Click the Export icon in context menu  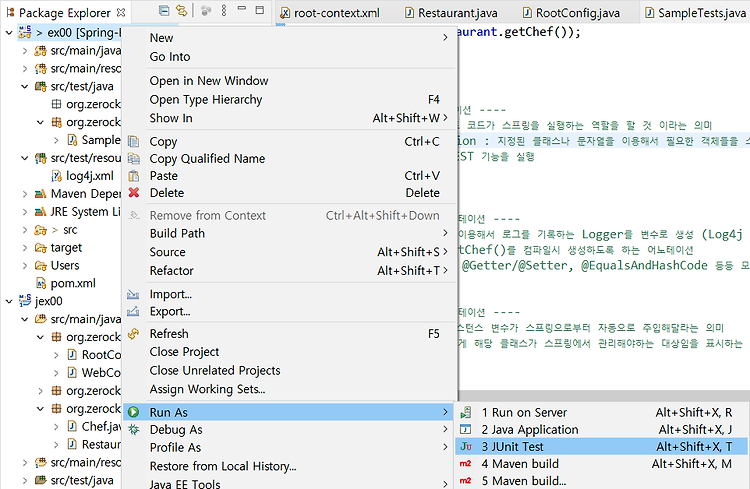133,311
